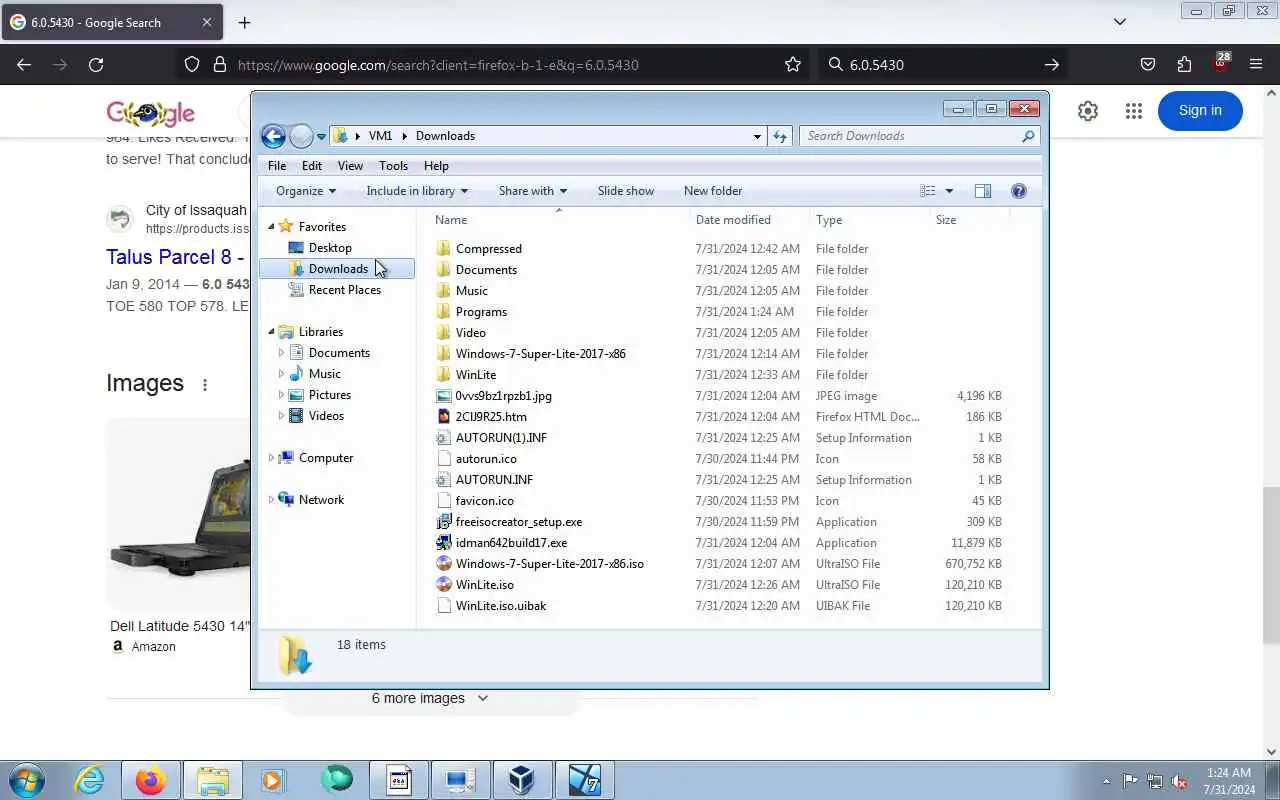Click the Change your view icon
The image size is (1280, 800).
coord(928,191)
